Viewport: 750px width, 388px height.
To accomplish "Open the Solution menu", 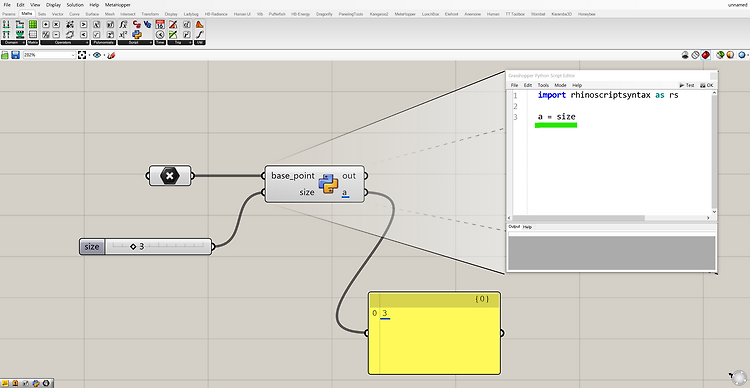I will pyautogui.click(x=75, y=5).
